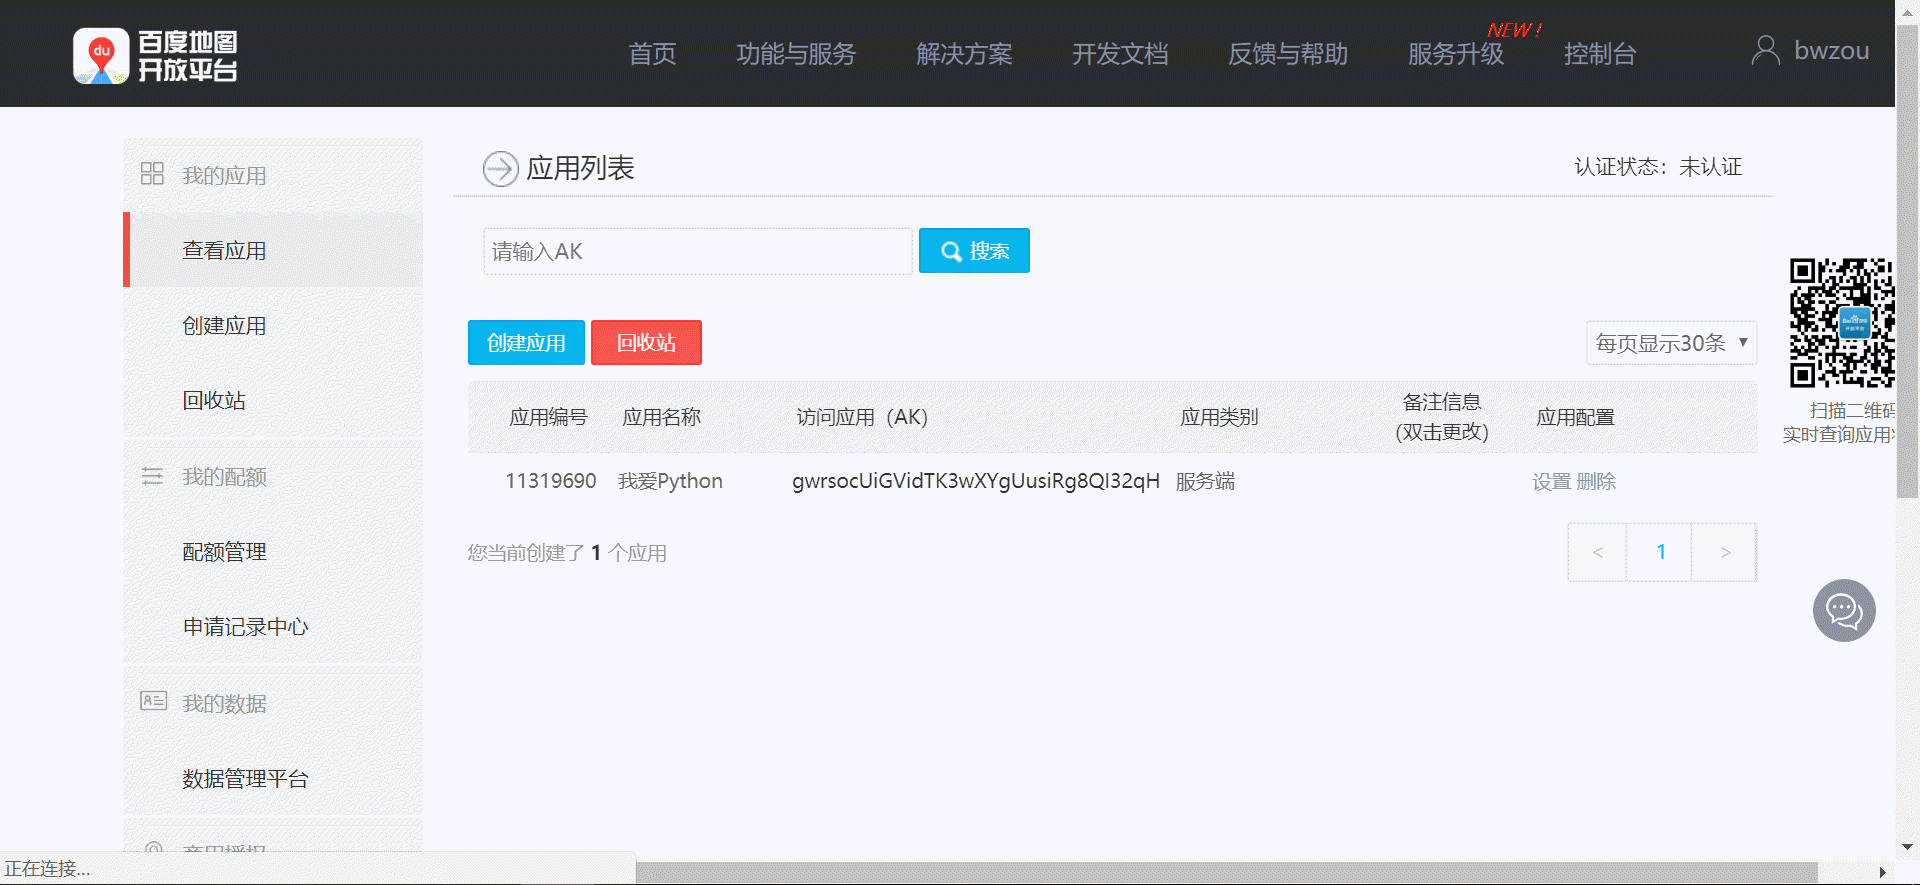Click the user avatar icon beside bwzou
Screen dimensions: 1920x885
click(1765, 50)
